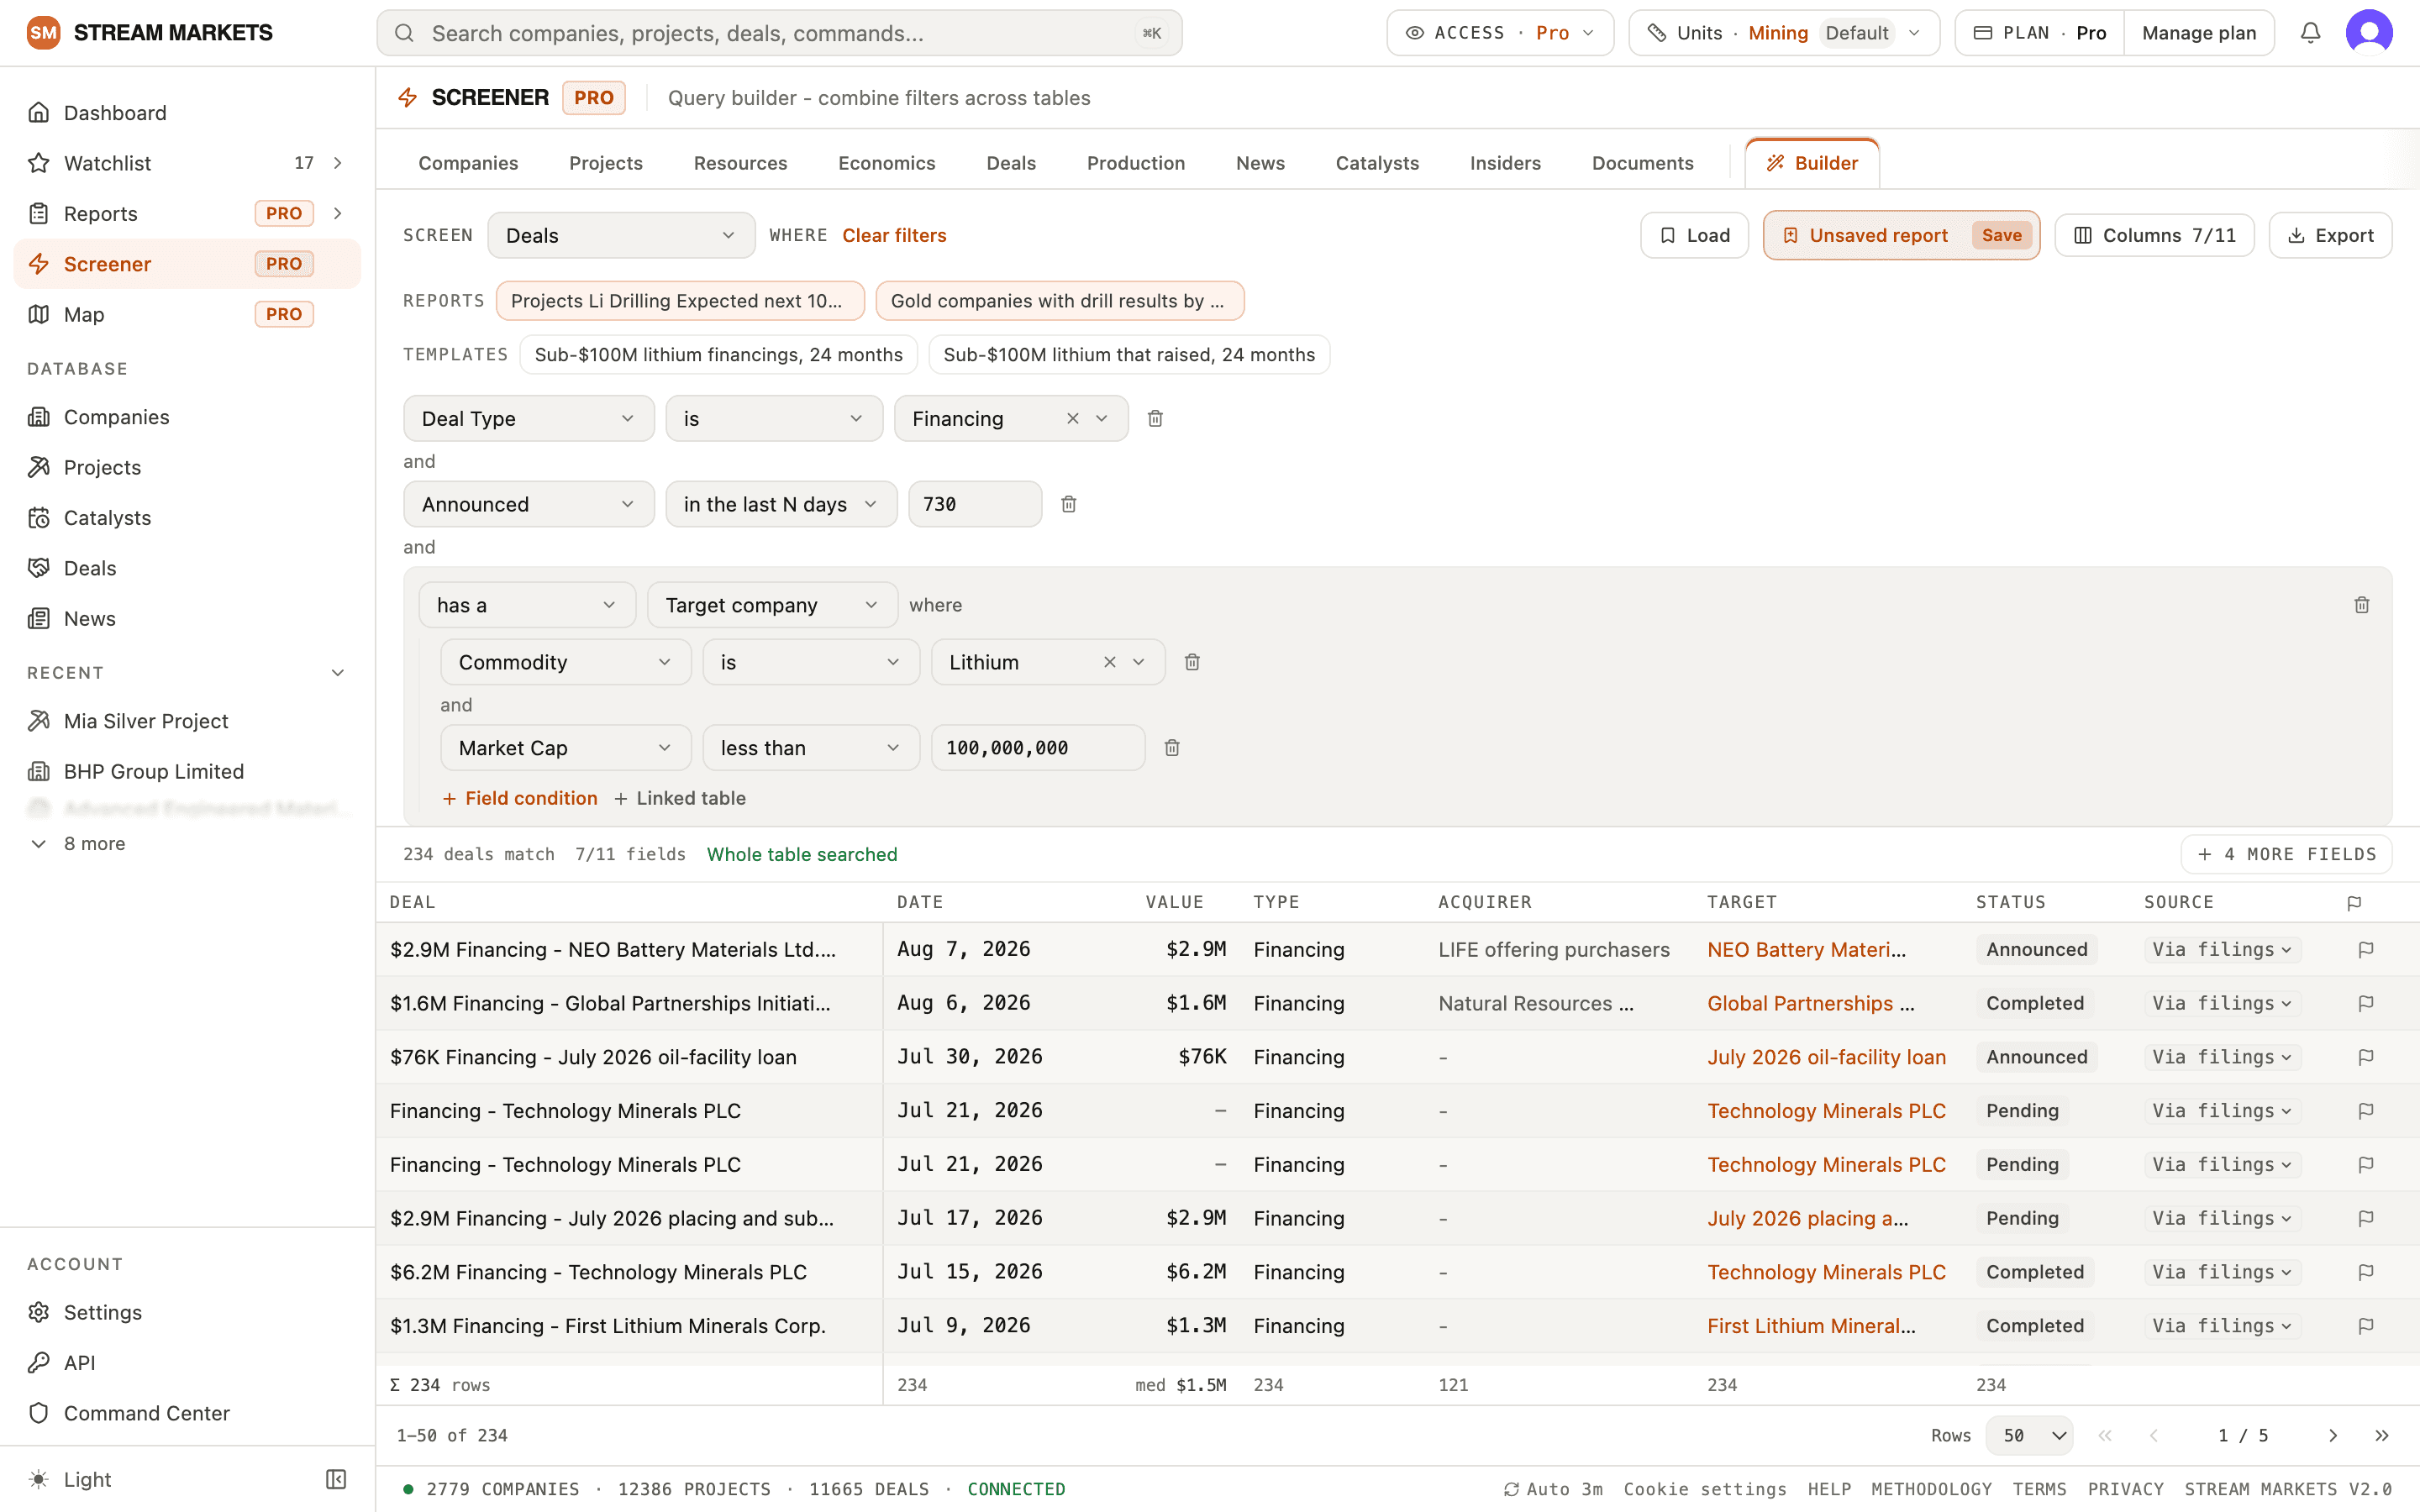Click the 4 MORE FIELDS button

tap(2286, 854)
